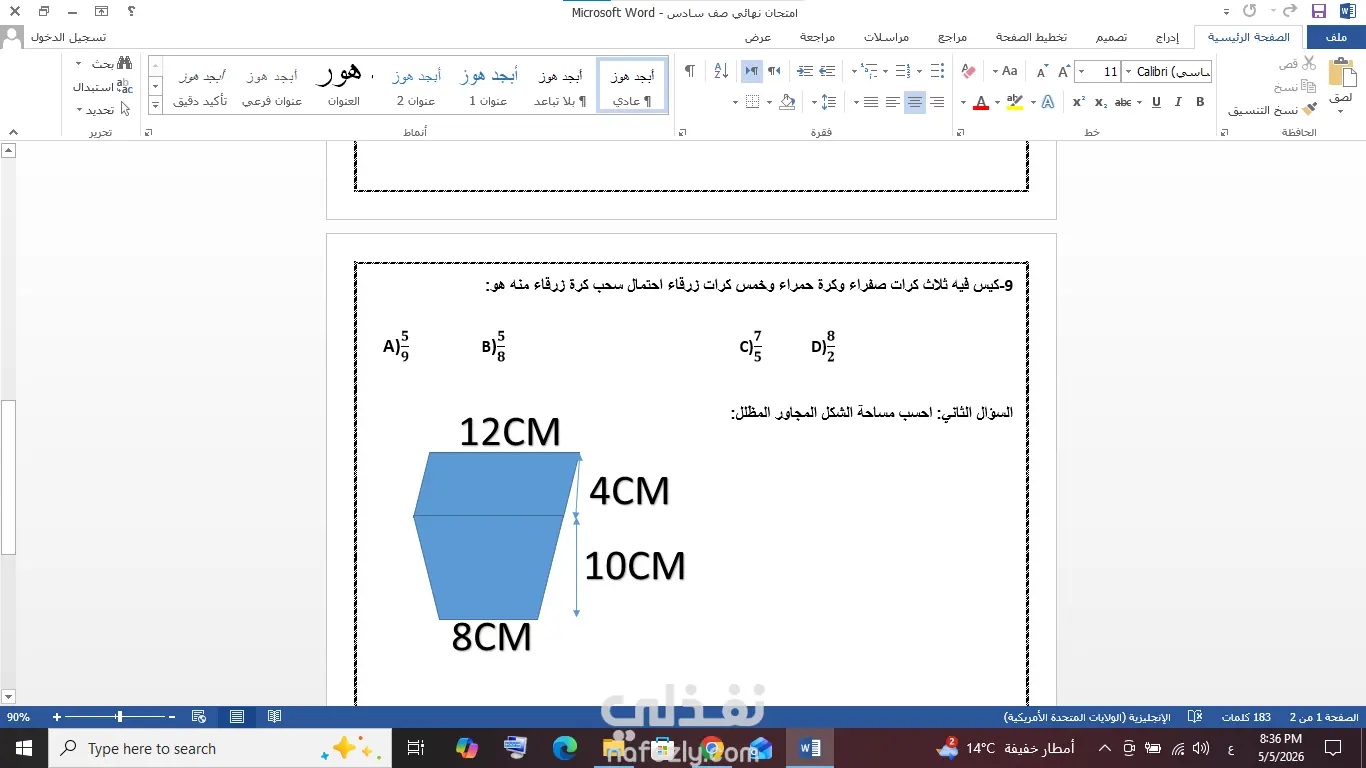The image size is (1366, 768).
Task: Open the Windows Start menu
Action: [23, 749]
